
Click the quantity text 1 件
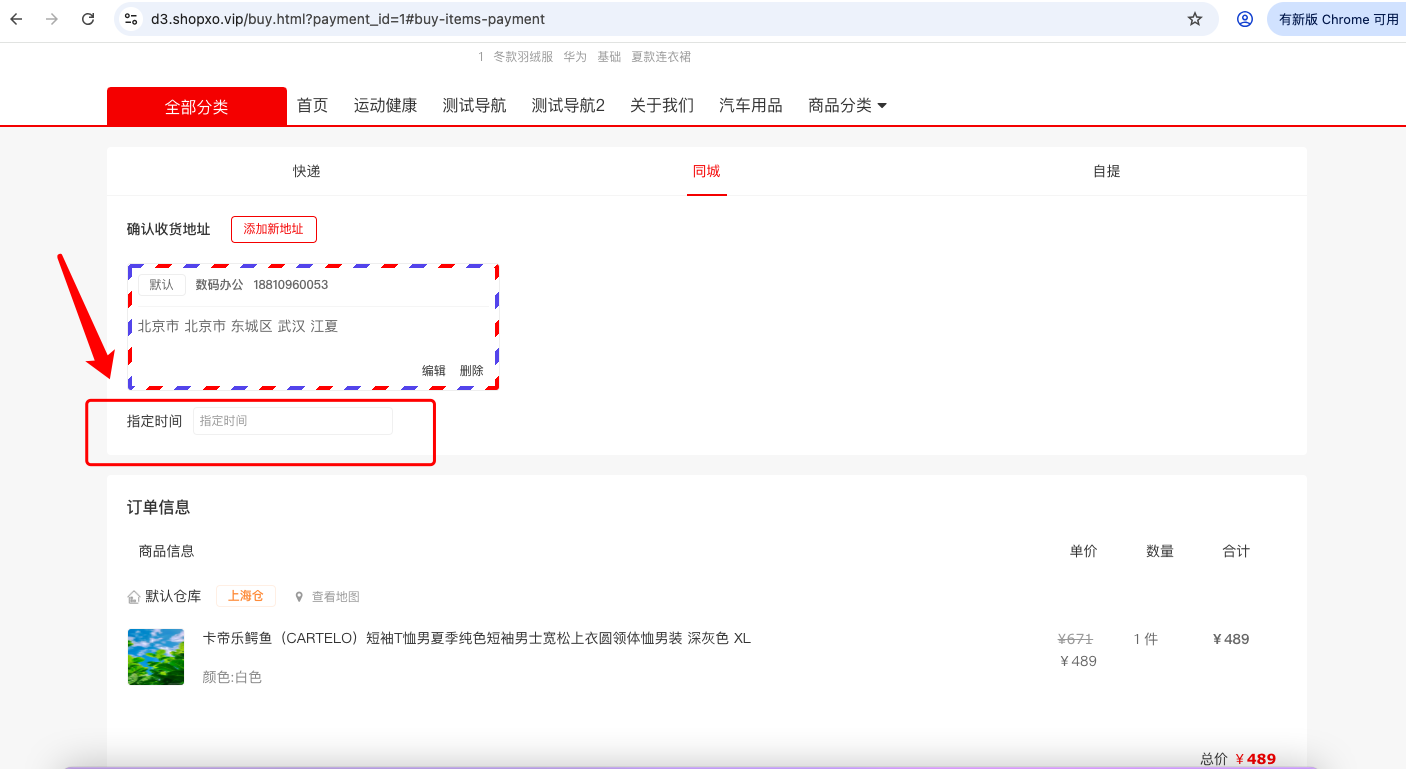pos(1146,639)
